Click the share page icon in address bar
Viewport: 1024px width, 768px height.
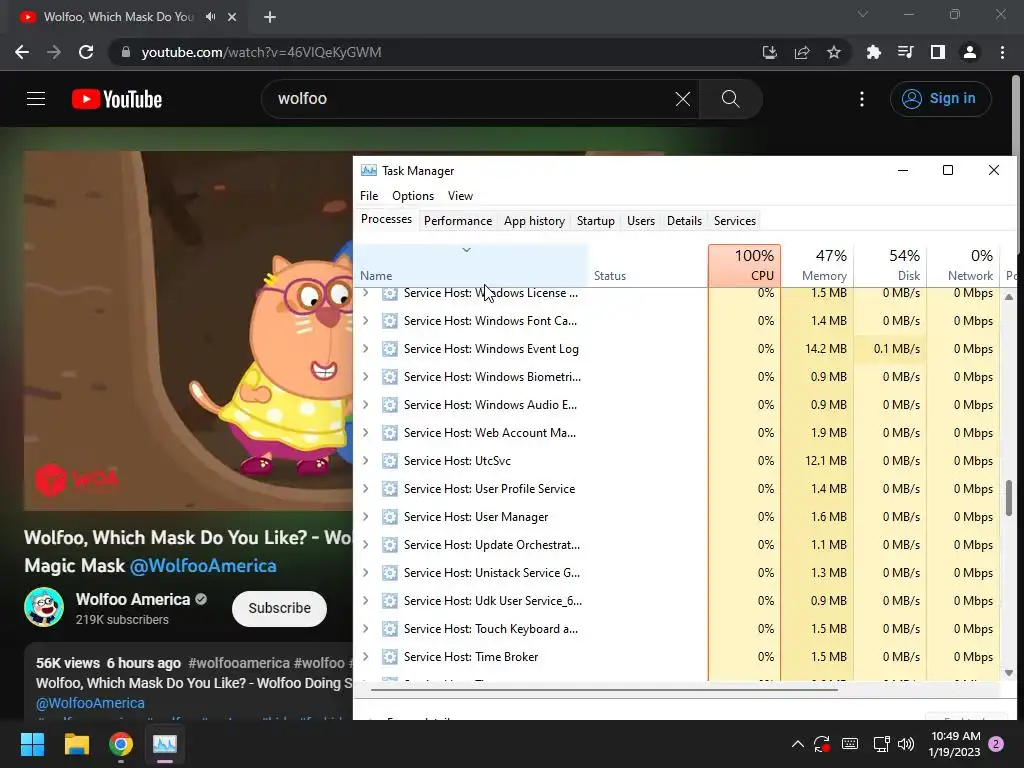[802, 52]
